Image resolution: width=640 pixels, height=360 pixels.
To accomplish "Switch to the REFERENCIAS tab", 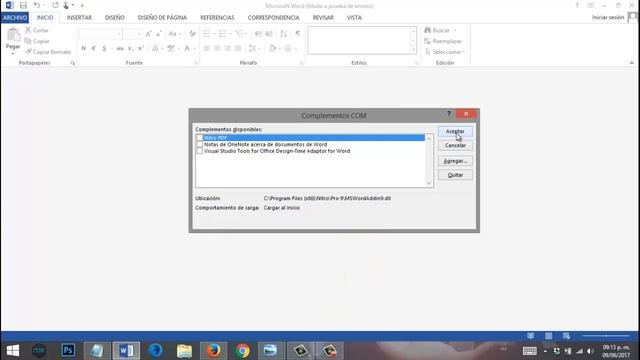I will pyautogui.click(x=217, y=18).
